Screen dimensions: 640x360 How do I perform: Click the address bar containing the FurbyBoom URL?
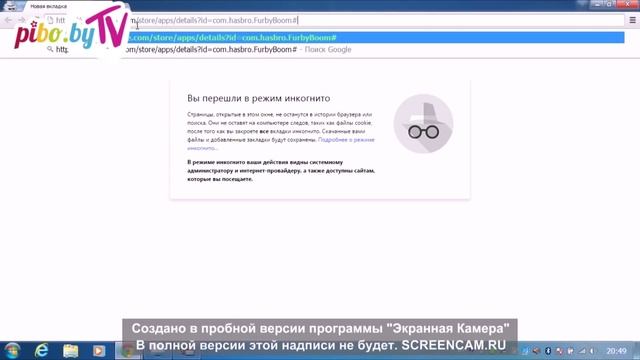(x=335, y=20)
